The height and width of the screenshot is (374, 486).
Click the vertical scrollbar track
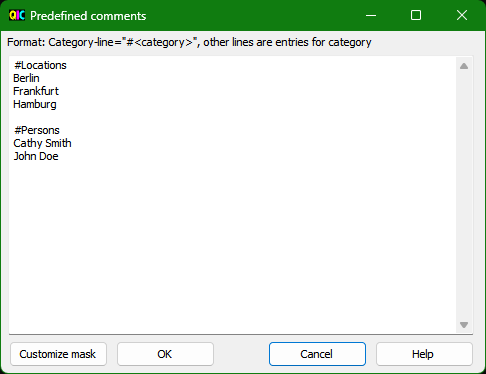464,195
